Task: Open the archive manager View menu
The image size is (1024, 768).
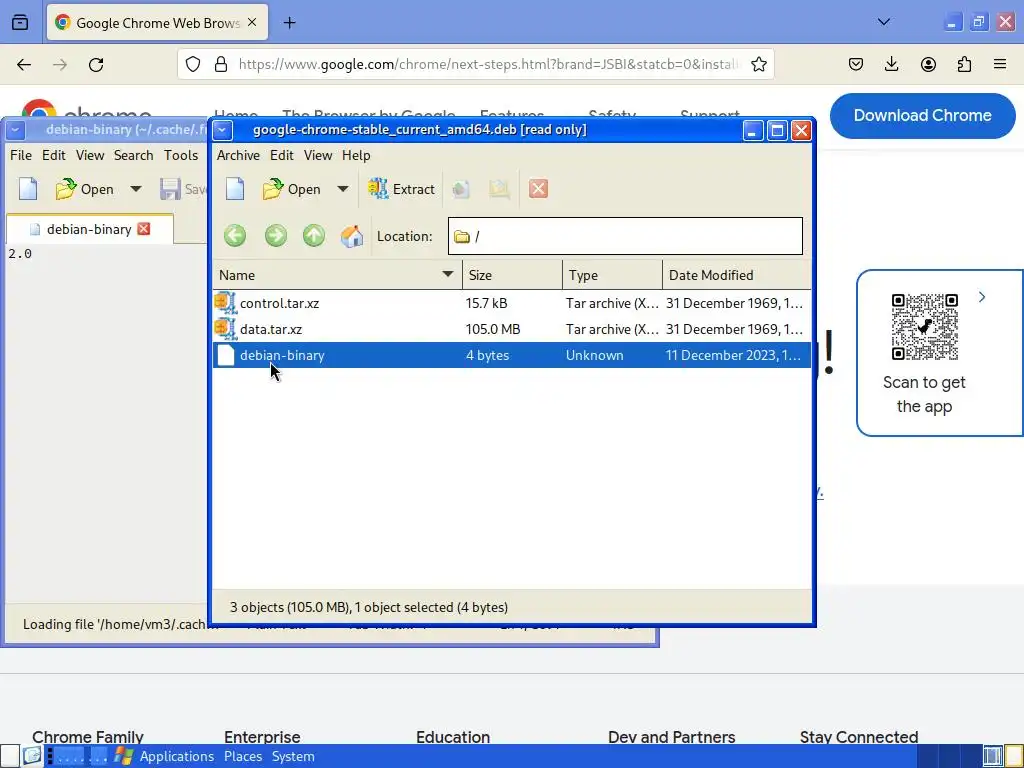Action: pyautogui.click(x=318, y=155)
